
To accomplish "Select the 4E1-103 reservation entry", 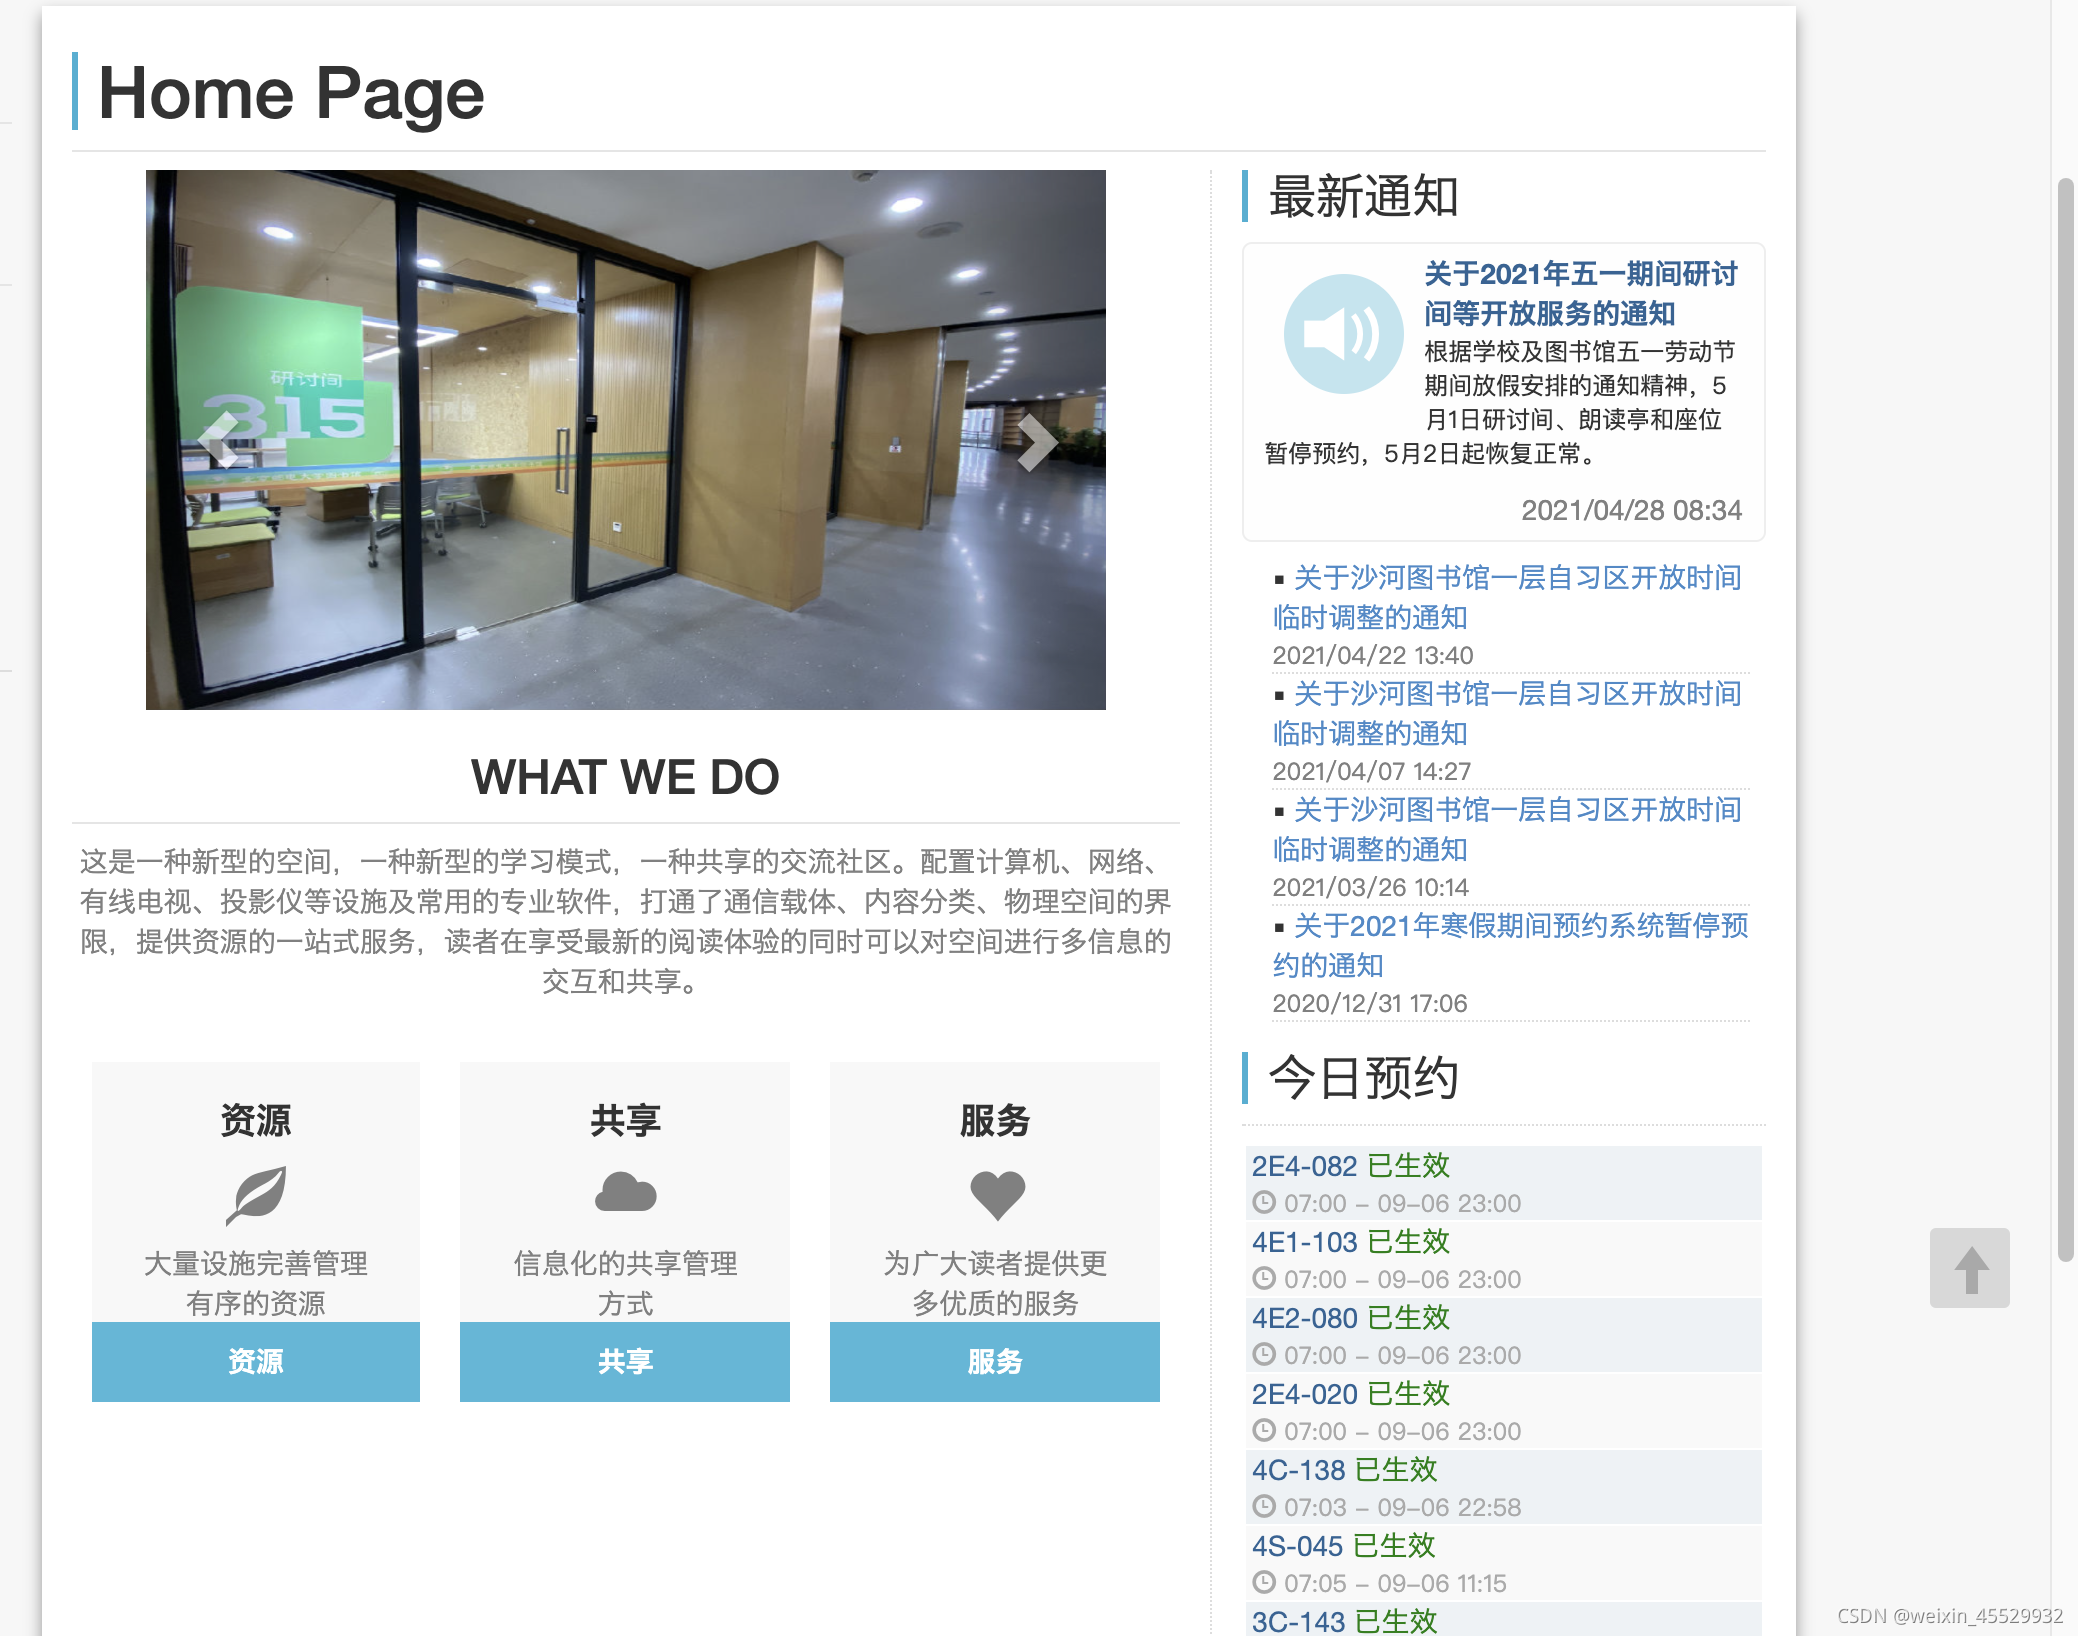I will [1304, 1242].
